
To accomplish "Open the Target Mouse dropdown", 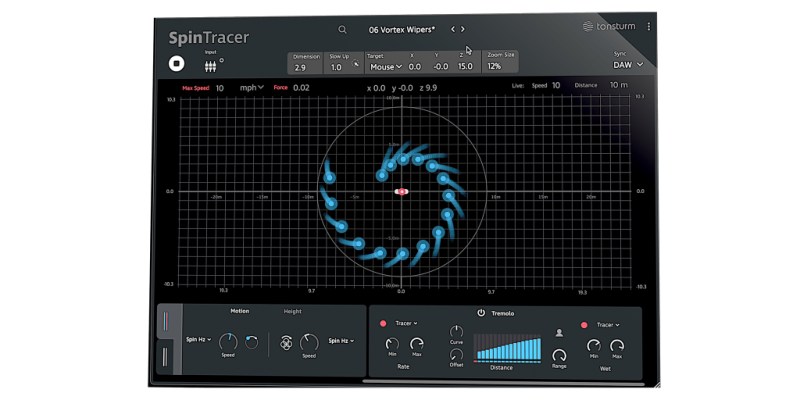I will (x=386, y=67).
